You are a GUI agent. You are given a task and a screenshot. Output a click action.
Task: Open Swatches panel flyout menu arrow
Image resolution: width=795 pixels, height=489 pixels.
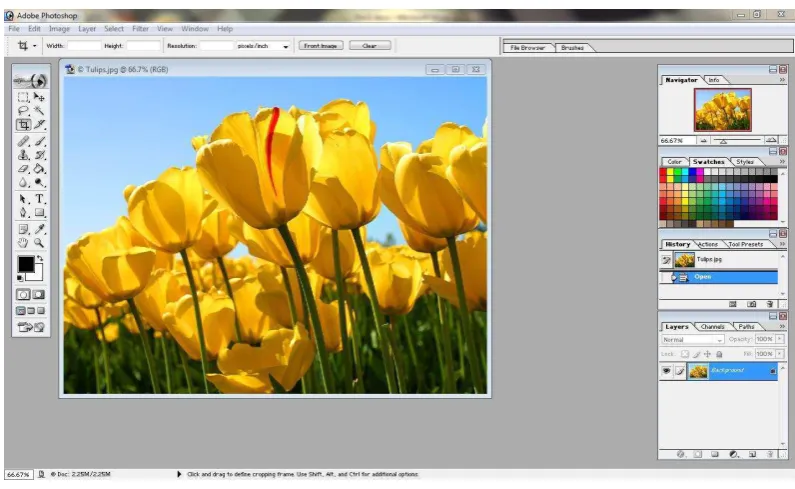pyautogui.click(x=782, y=161)
